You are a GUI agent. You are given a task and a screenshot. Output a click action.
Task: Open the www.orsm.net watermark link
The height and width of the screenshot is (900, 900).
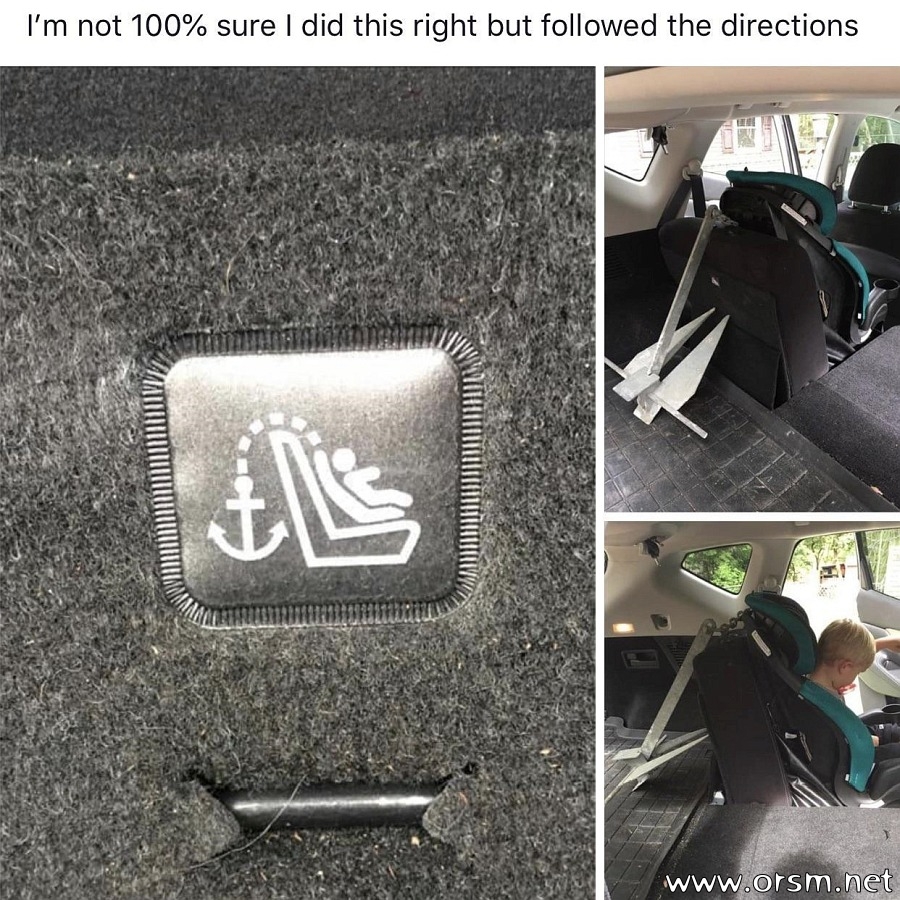pyautogui.click(x=778, y=882)
